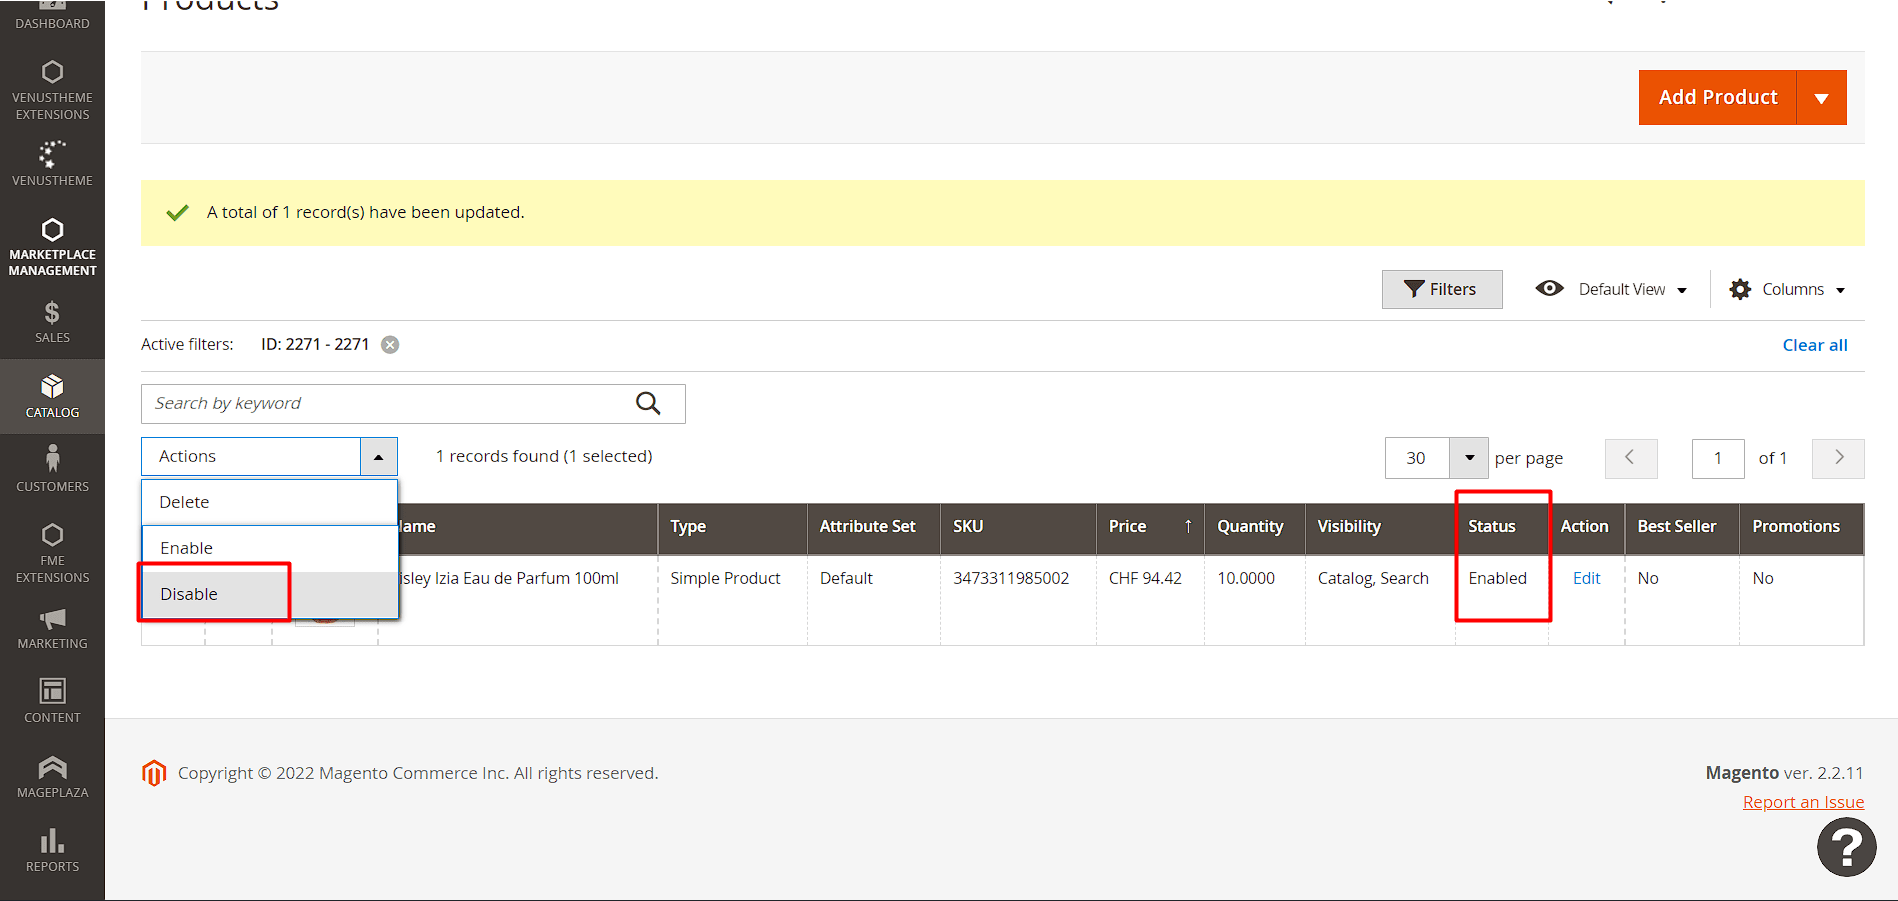Select Delete in the Actions menu

pyautogui.click(x=185, y=502)
